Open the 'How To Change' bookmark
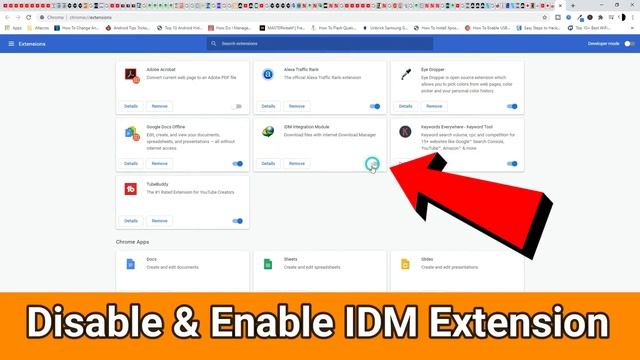The height and width of the screenshot is (360, 640). [x=77, y=28]
